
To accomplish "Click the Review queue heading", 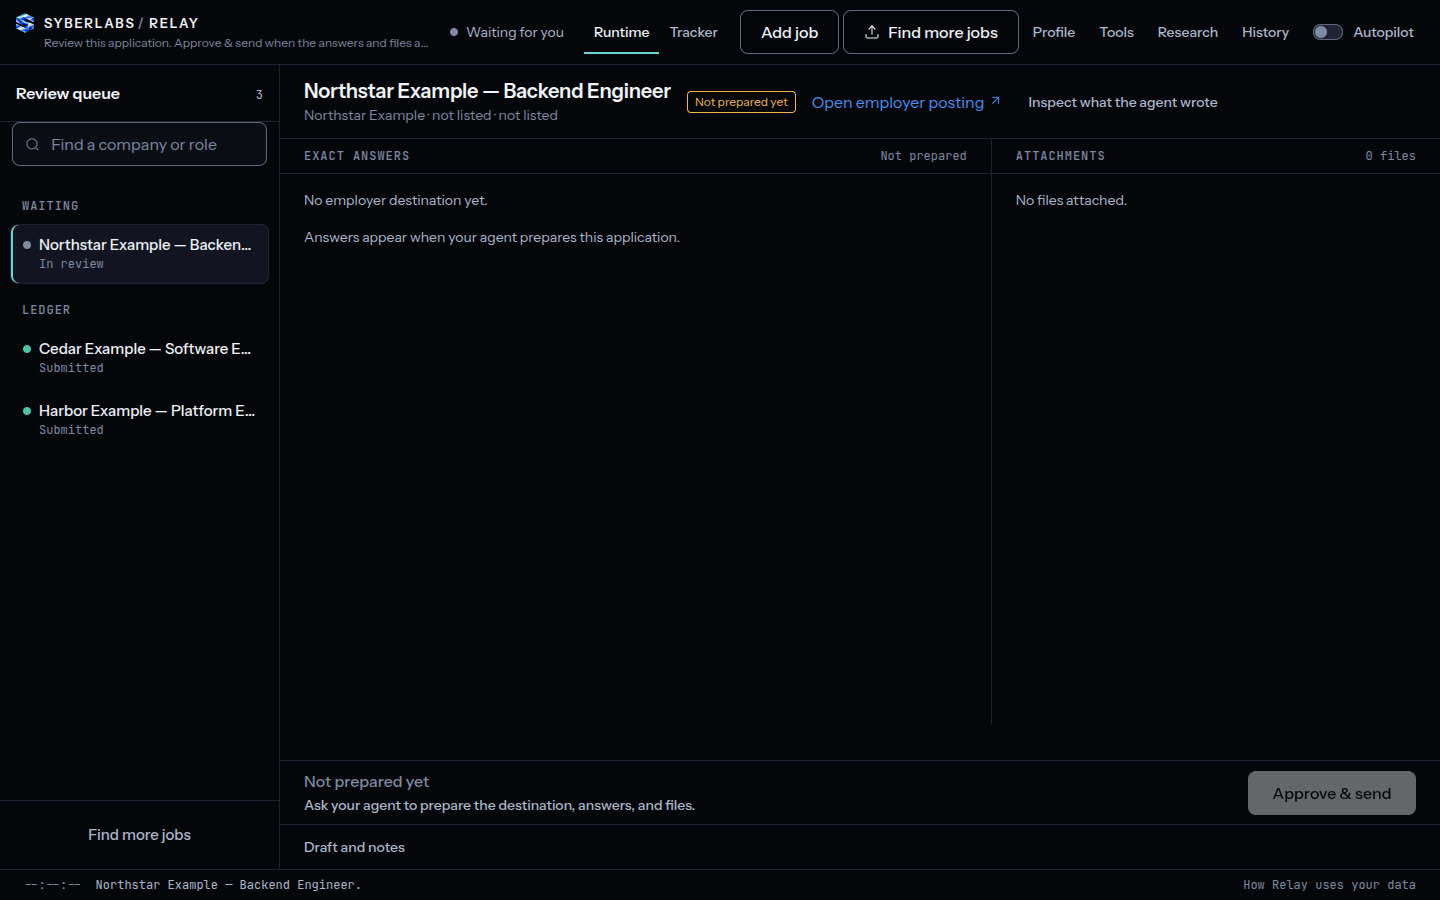I will (x=68, y=94).
